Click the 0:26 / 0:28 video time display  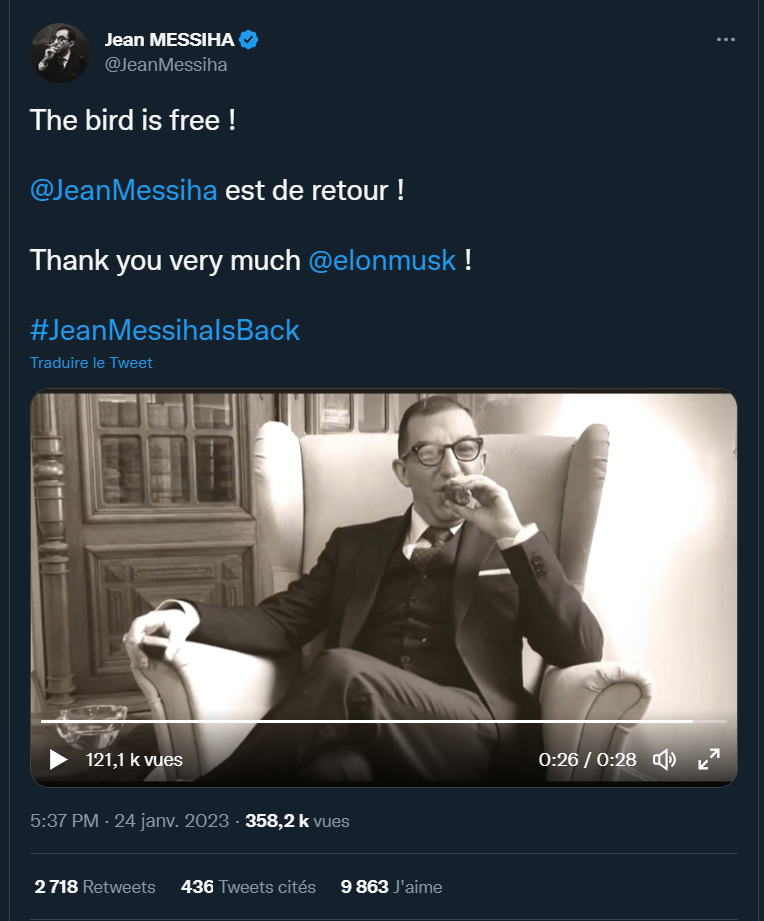pos(587,760)
